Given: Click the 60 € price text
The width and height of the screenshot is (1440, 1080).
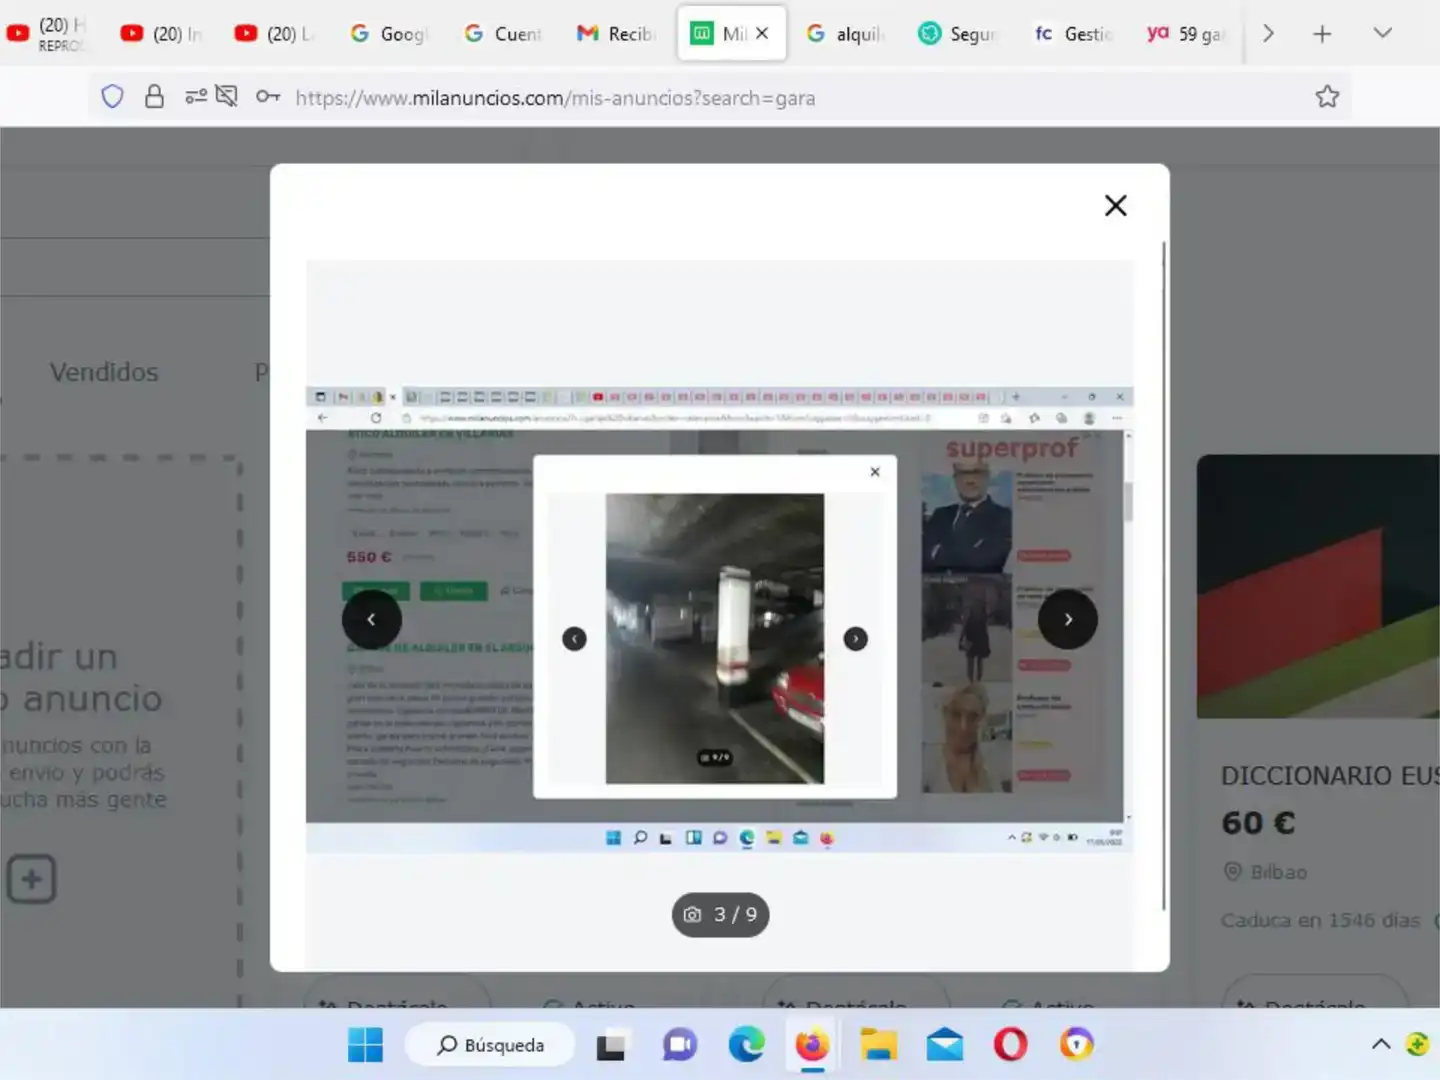Looking at the screenshot, I should pos(1258,823).
